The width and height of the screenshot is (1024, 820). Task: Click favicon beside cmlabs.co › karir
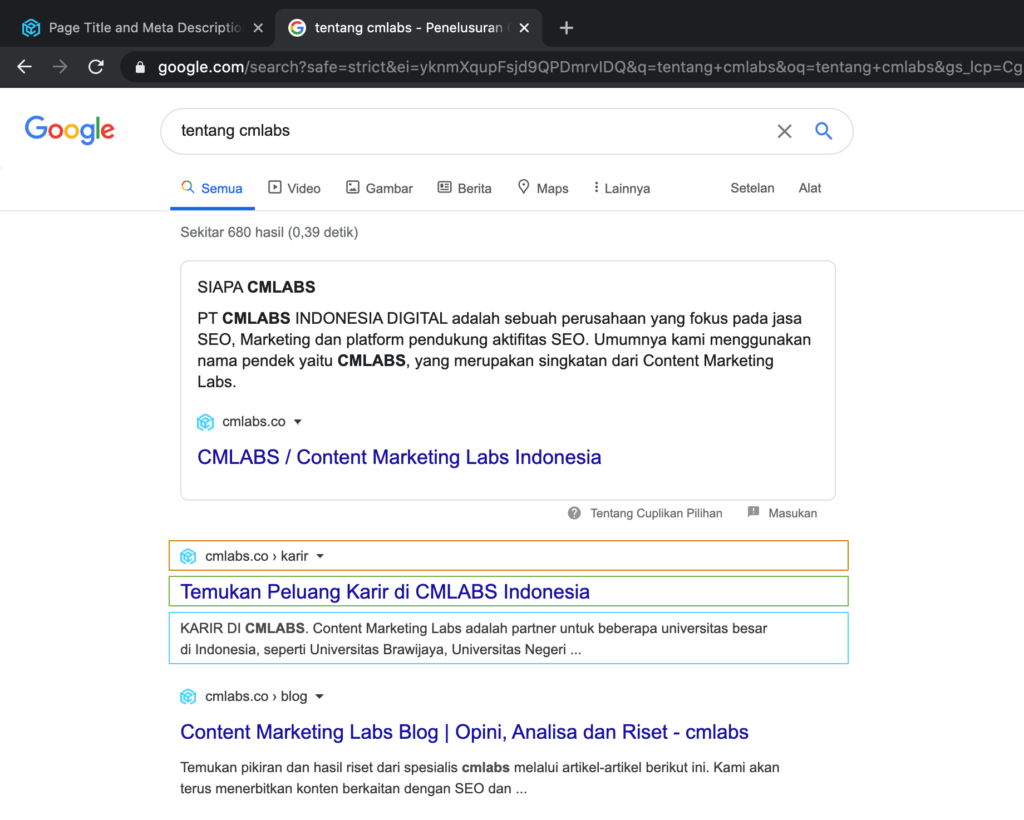tap(188, 556)
